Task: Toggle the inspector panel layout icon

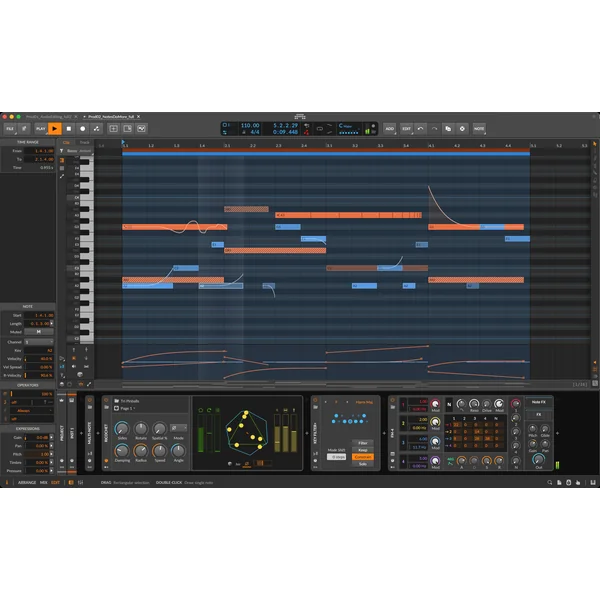Action: pos(127,129)
